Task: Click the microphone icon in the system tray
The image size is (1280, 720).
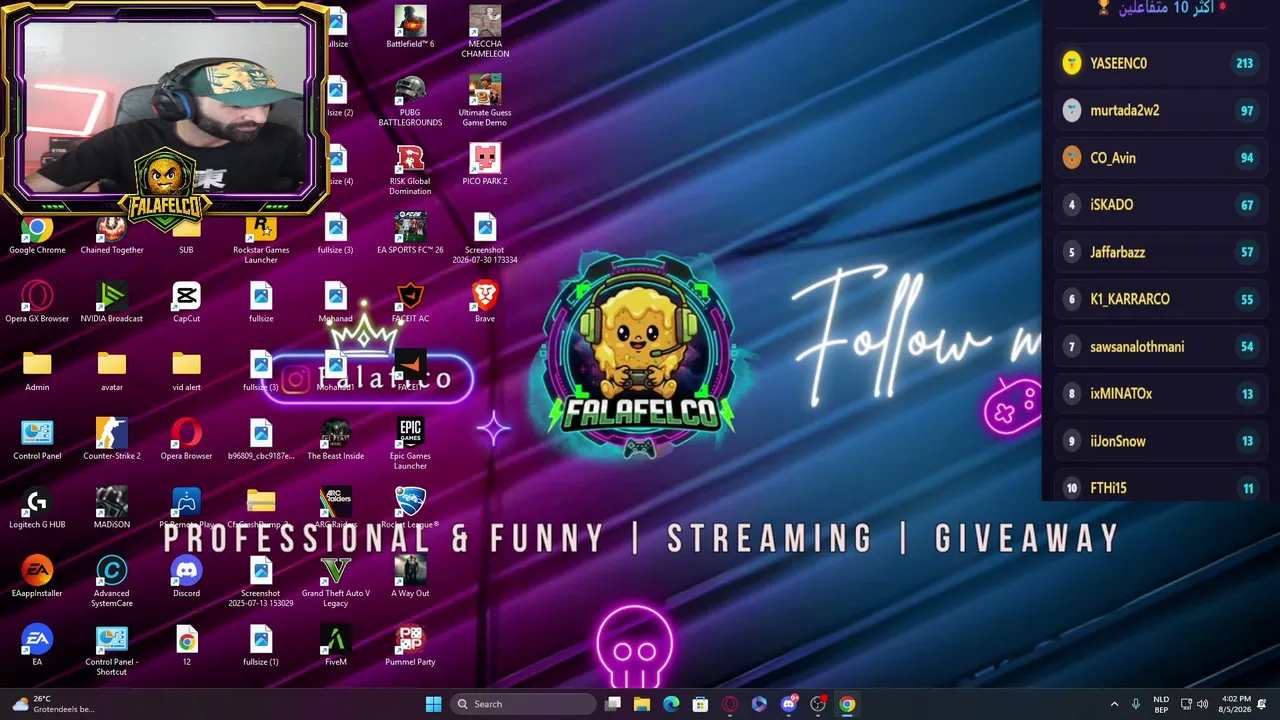Action: 1135,704
